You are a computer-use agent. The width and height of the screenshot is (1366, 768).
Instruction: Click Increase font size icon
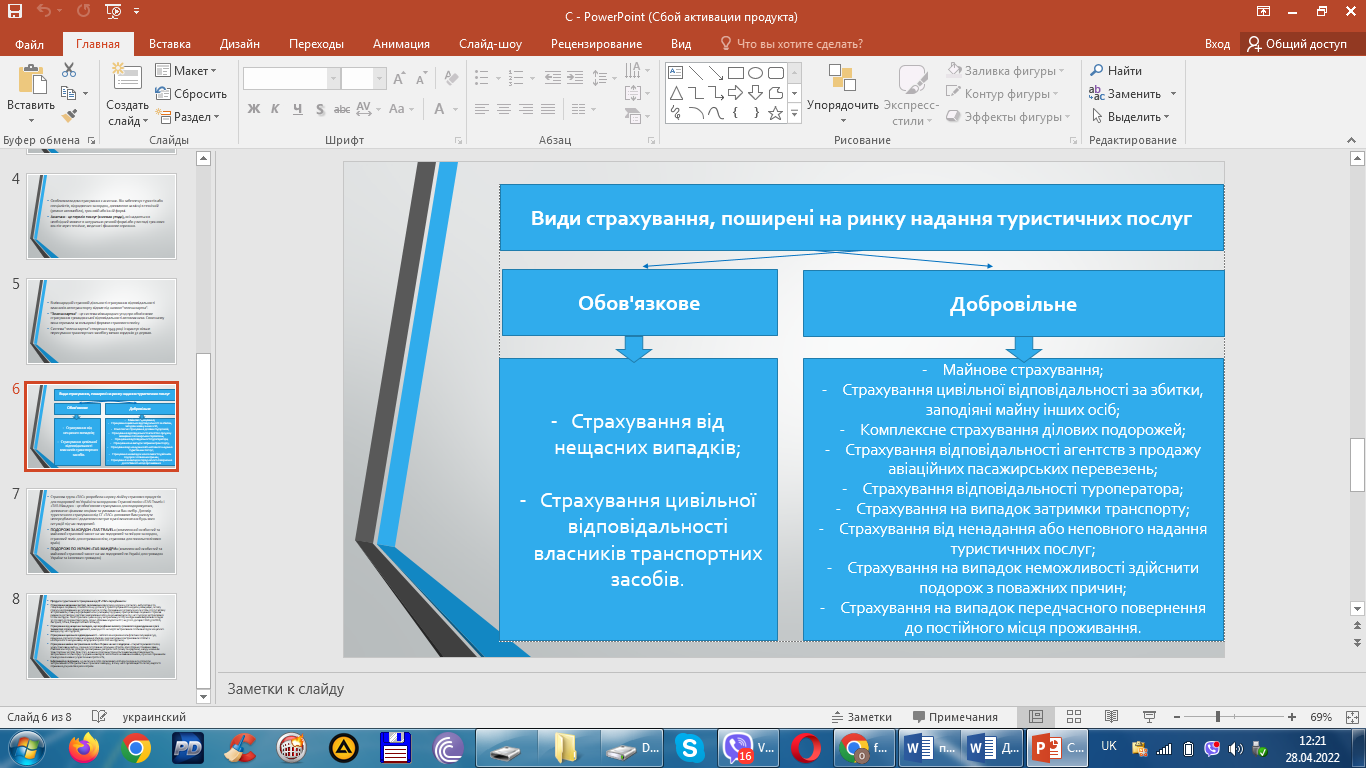(x=401, y=78)
